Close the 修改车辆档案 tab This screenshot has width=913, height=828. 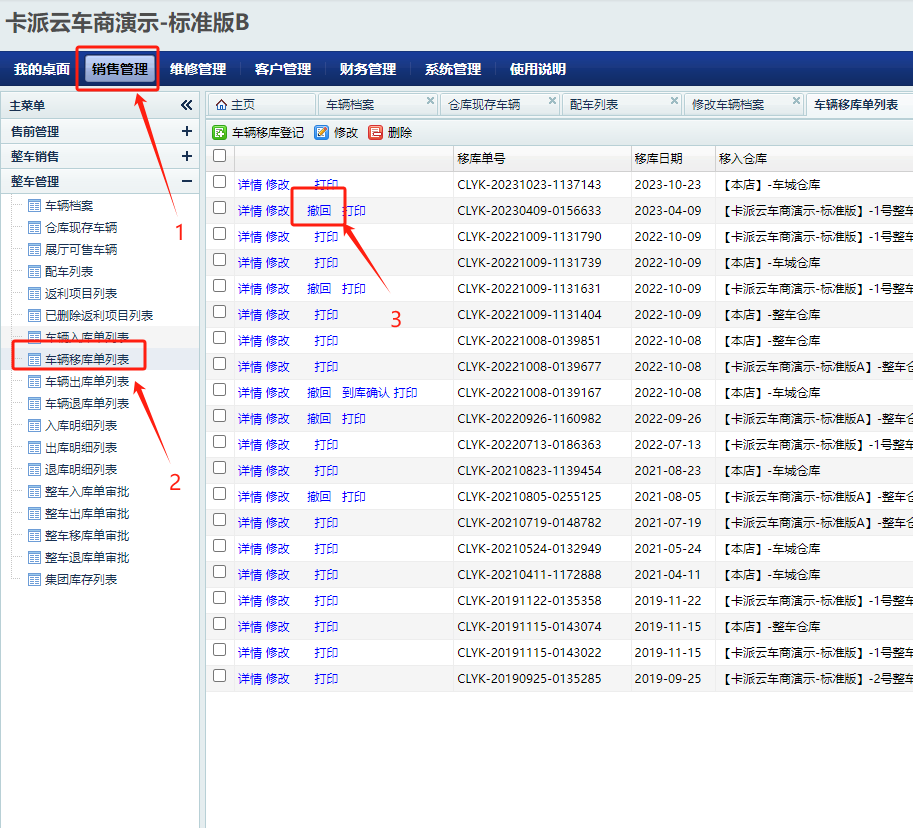tap(796, 100)
